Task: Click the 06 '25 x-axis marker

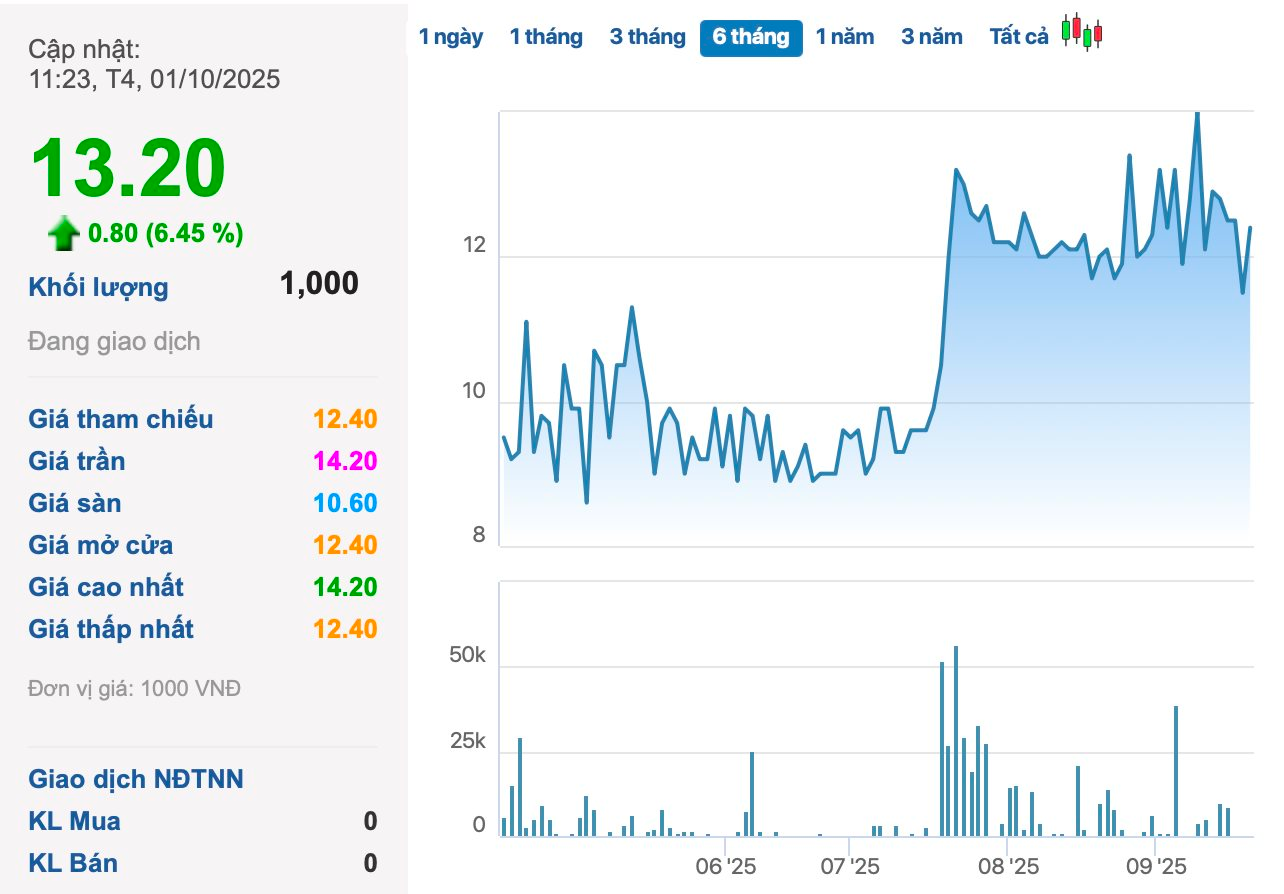Action: [x=726, y=864]
